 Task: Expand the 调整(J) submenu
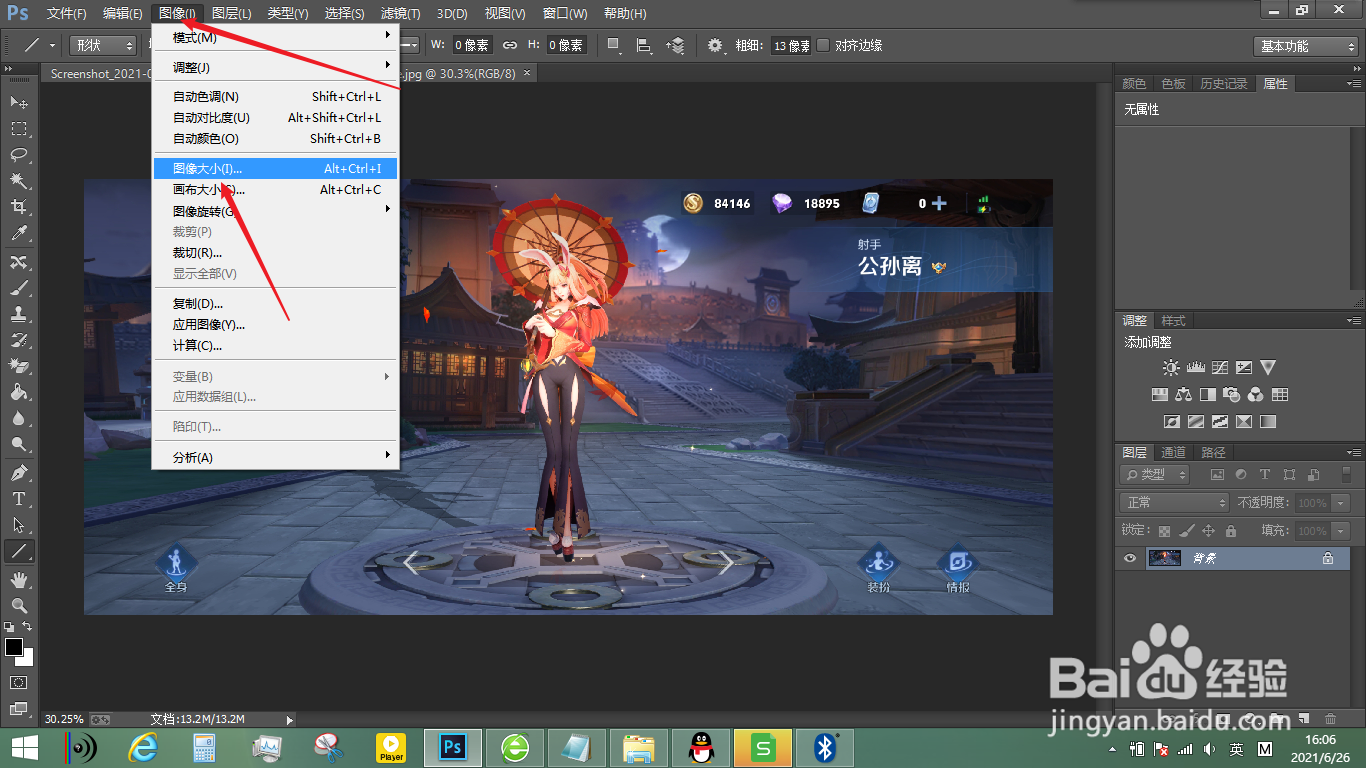click(x=275, y=67)
